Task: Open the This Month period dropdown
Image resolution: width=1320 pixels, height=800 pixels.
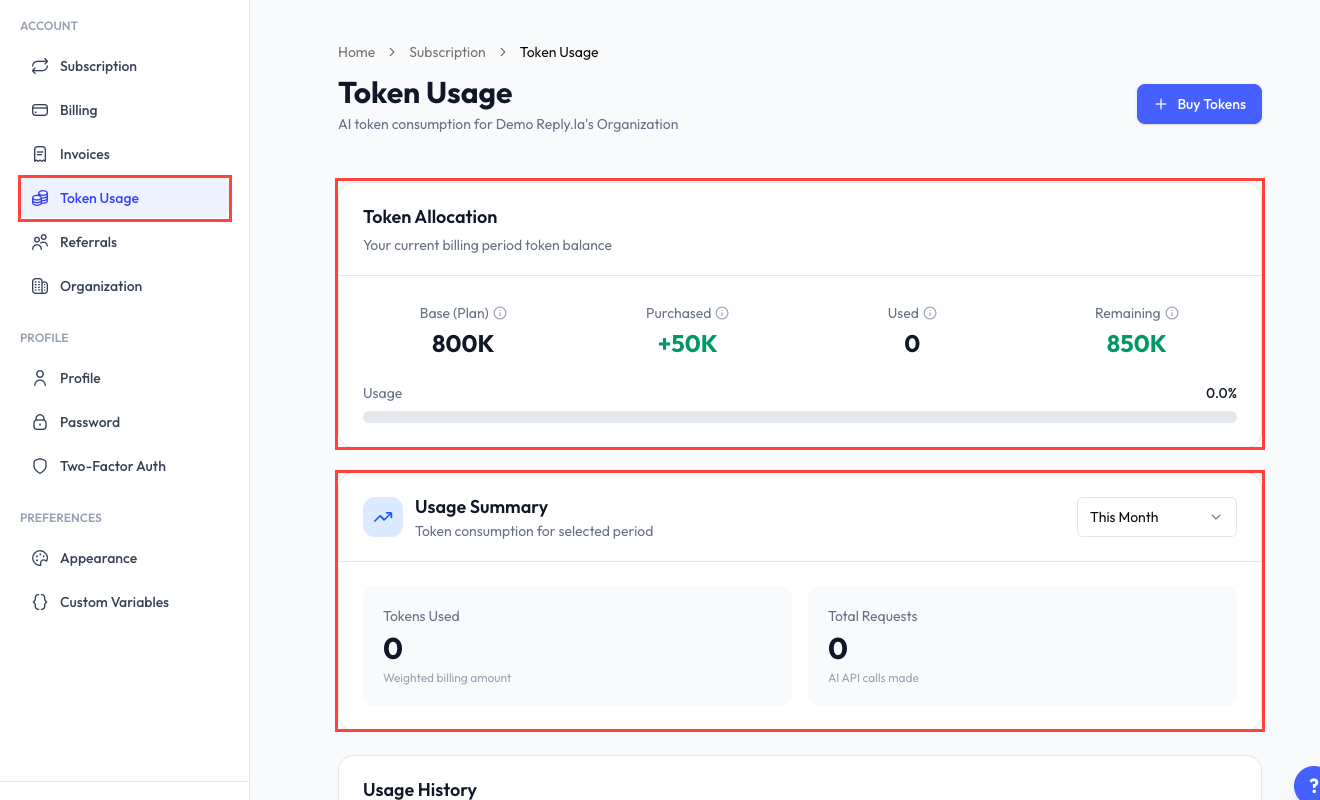Action: tap(1157, 517)
